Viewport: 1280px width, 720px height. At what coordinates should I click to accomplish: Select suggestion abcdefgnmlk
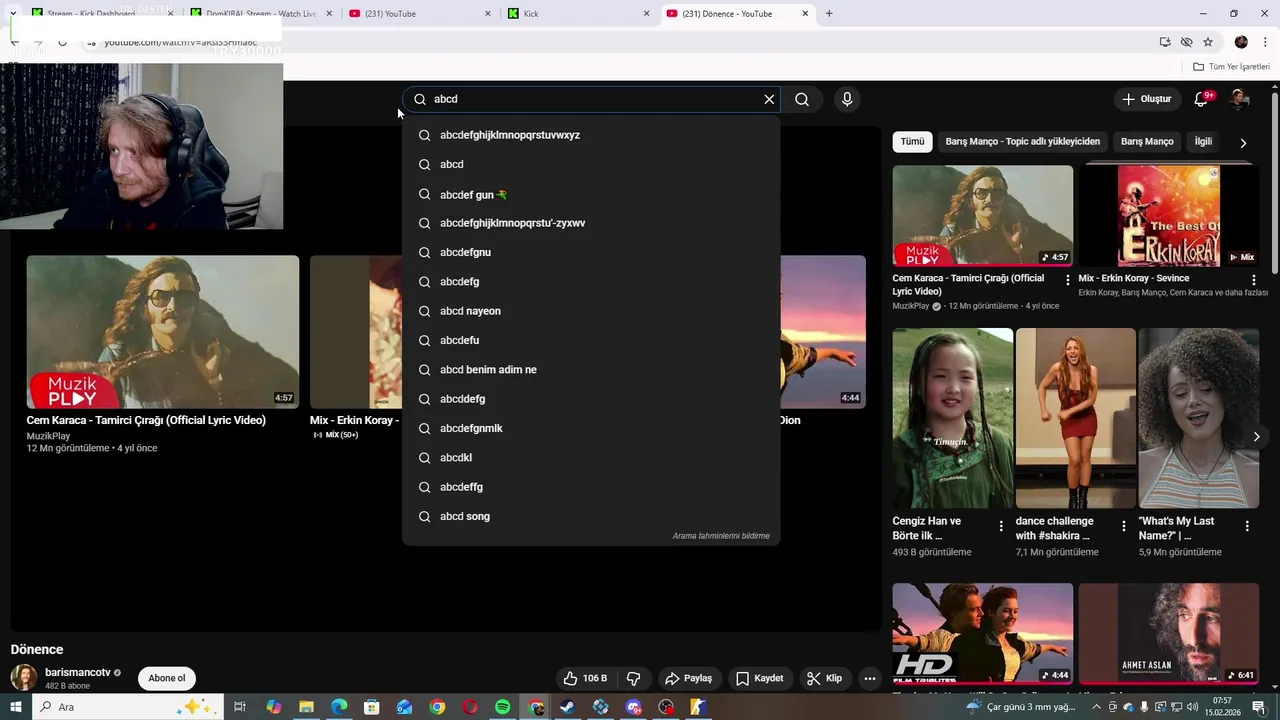point(591,428)
